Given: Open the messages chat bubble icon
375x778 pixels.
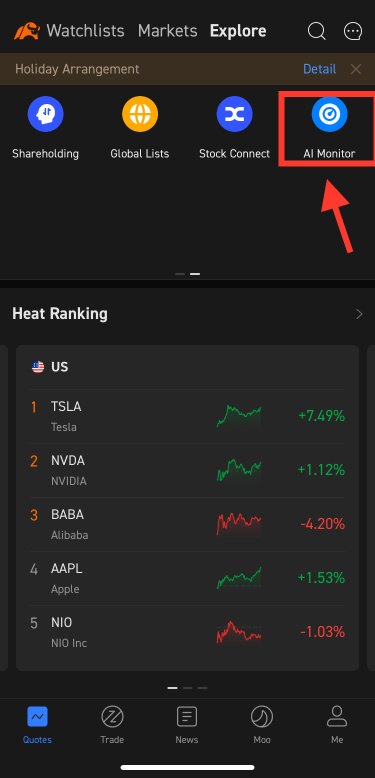Looking at the screenshot, I should coord(353,31).
